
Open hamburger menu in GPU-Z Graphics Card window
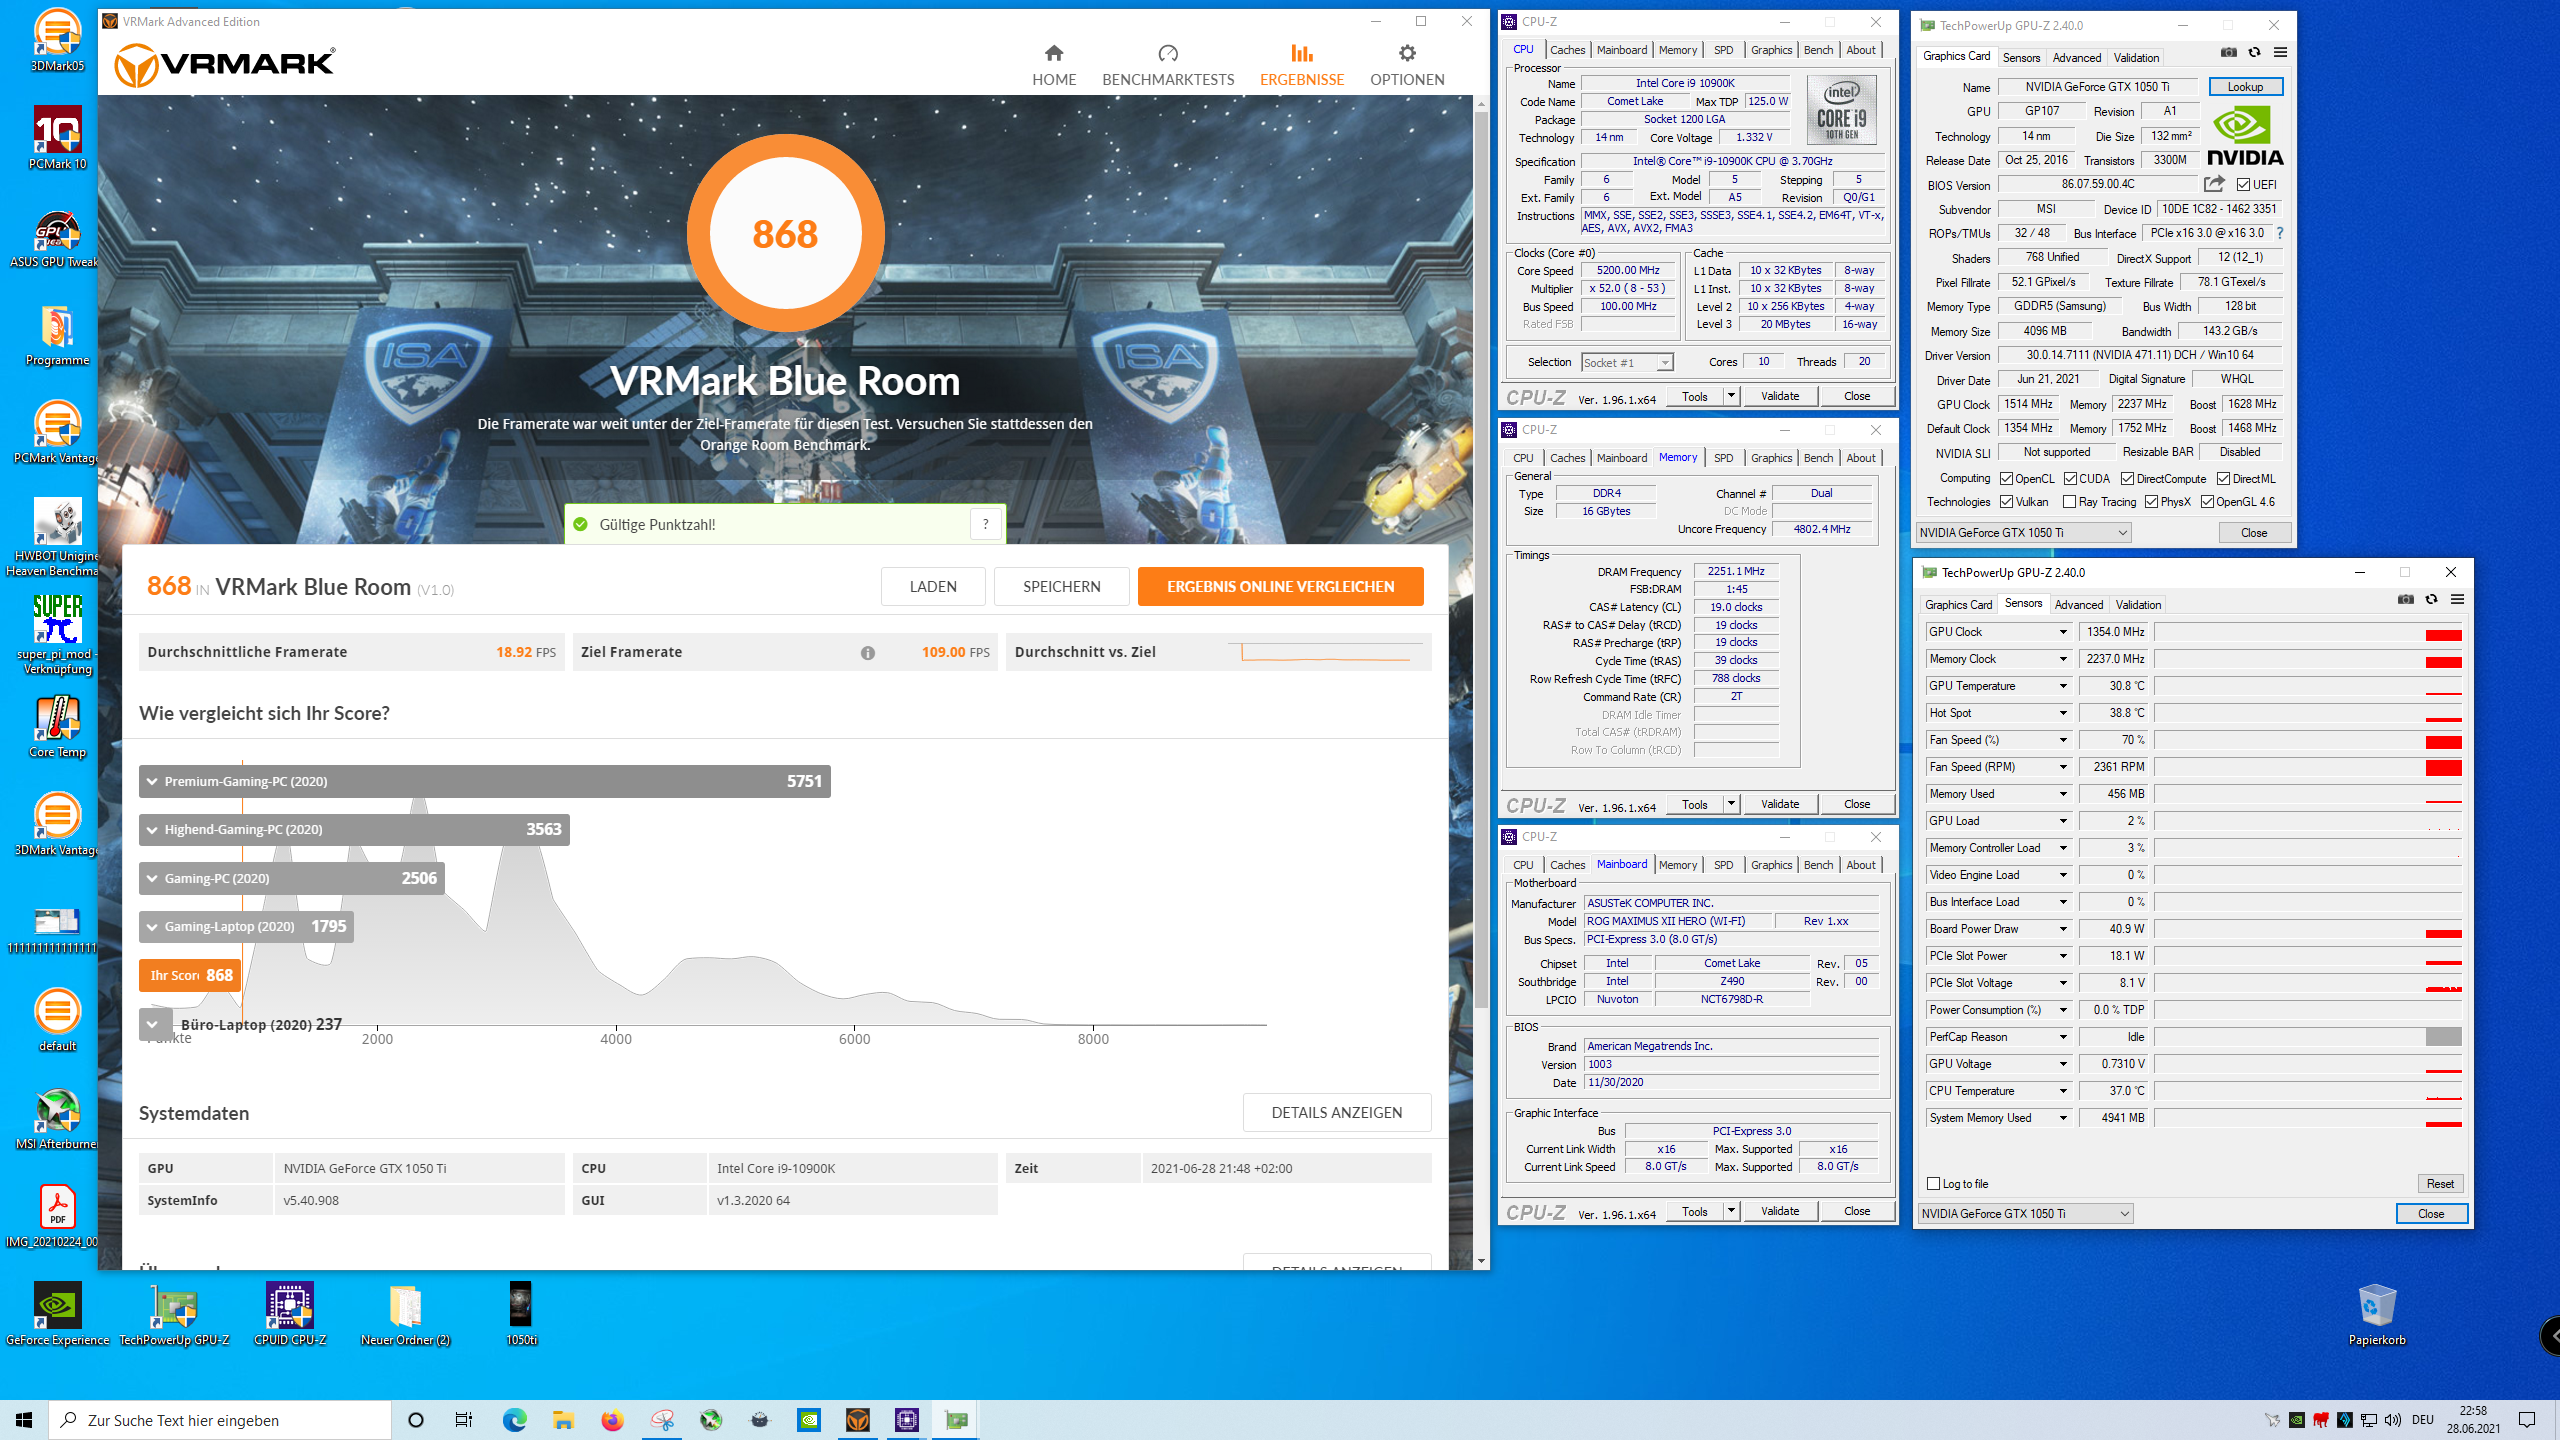[2280, 53]
